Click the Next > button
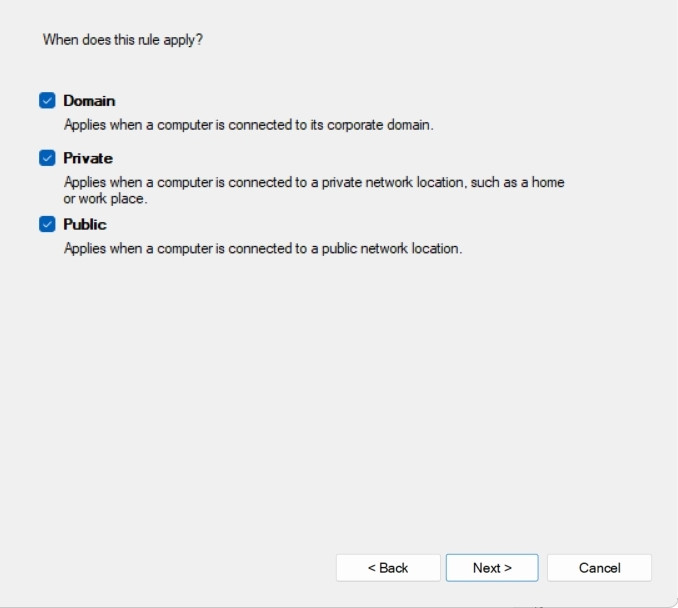 (492, 568)
